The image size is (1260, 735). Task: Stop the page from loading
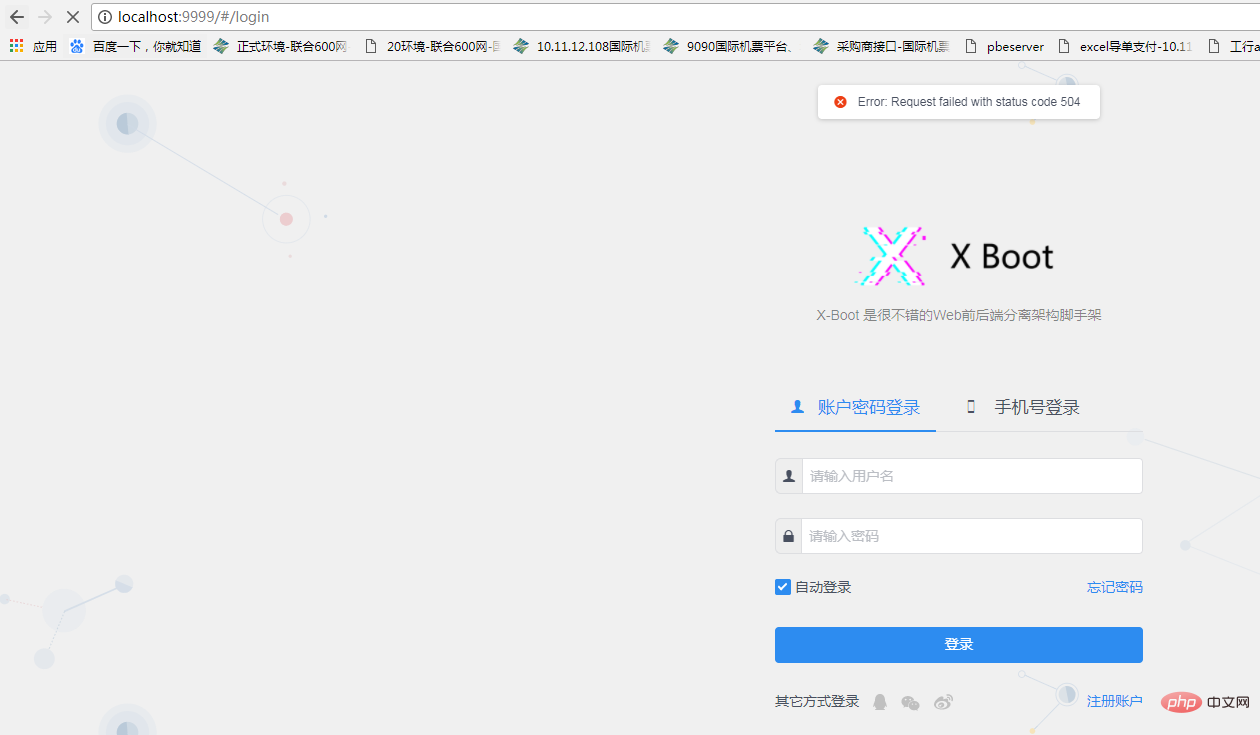coord(73,17)
